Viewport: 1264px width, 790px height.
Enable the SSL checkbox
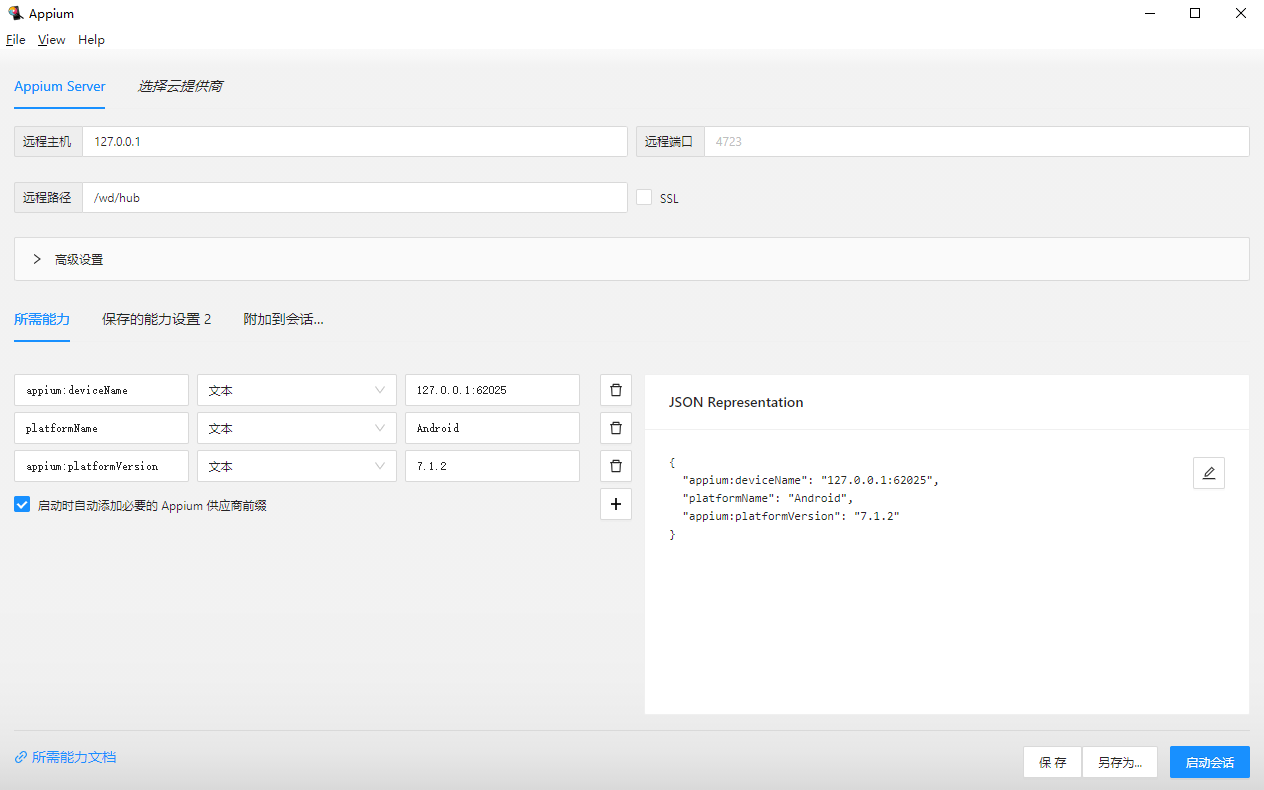(x=644, y=197)
